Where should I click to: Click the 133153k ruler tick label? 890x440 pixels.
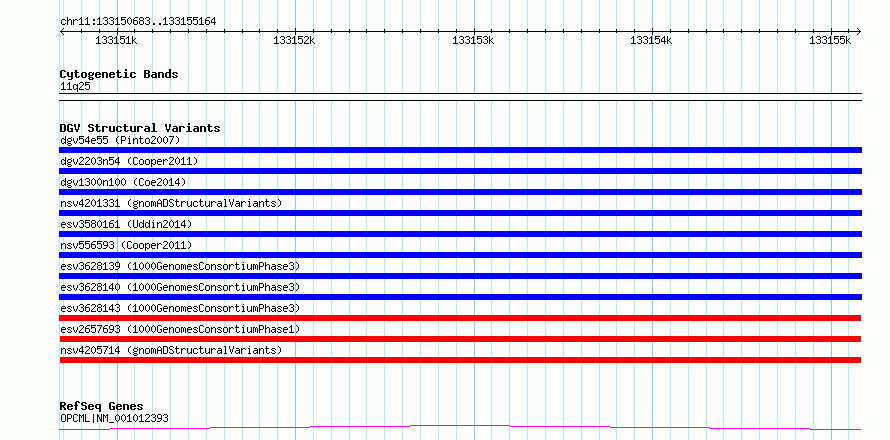[473, 40]
